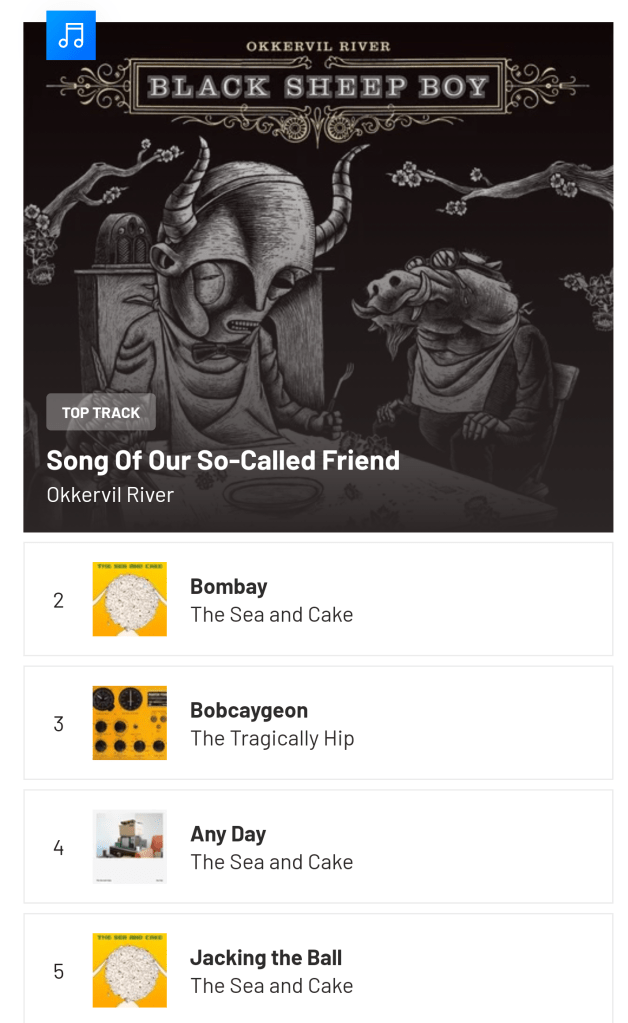Screen dimensions: 628x1023
Task: Select the Bombay track title
Action: point(229,586)
